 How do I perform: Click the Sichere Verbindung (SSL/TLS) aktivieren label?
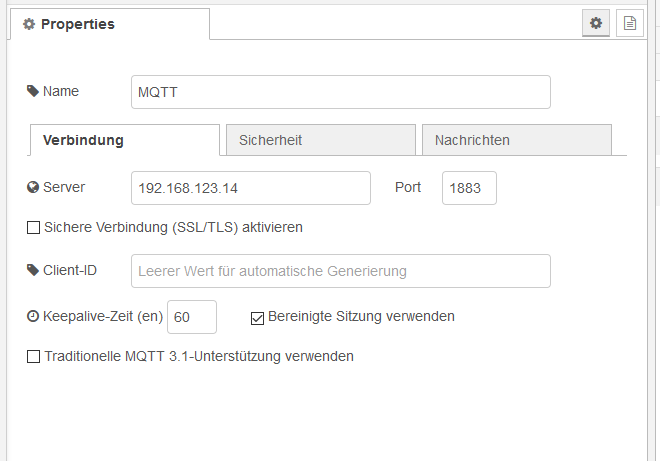[173, 227]
